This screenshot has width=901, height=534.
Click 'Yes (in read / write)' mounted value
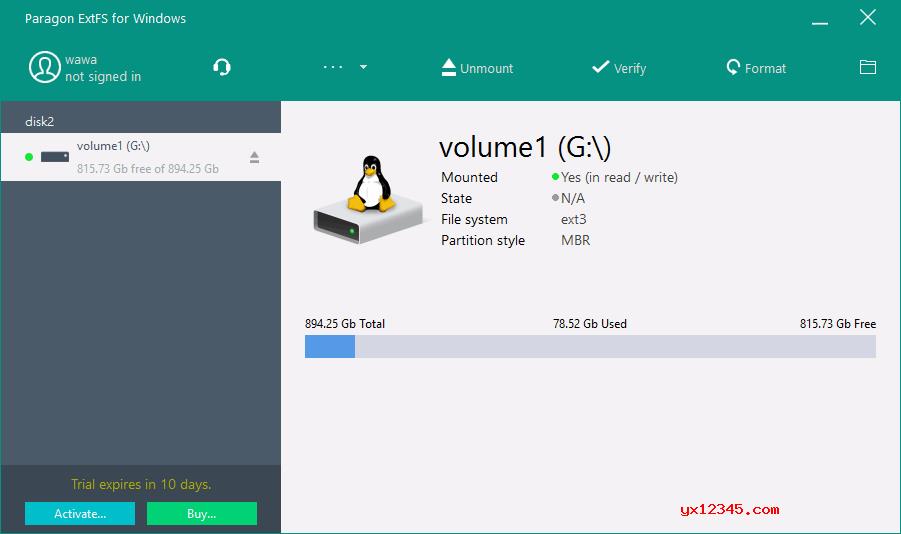(619, 177)
